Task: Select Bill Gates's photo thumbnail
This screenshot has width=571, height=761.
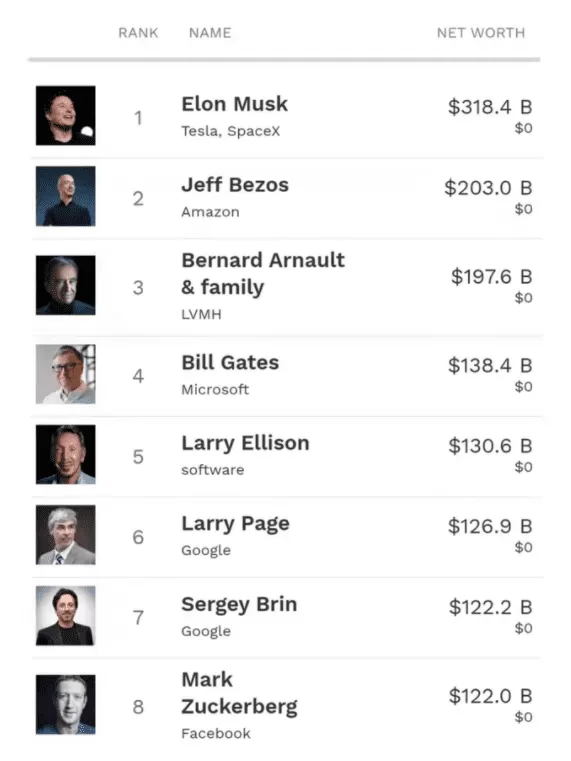Action: [x=65, y=374]
